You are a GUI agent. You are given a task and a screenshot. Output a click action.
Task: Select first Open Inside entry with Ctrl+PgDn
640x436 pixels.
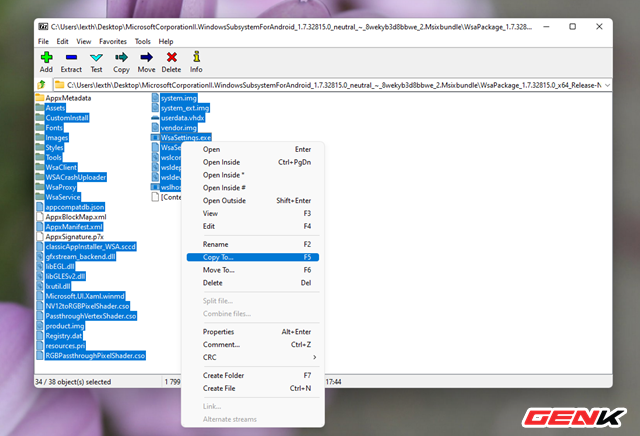253,162
